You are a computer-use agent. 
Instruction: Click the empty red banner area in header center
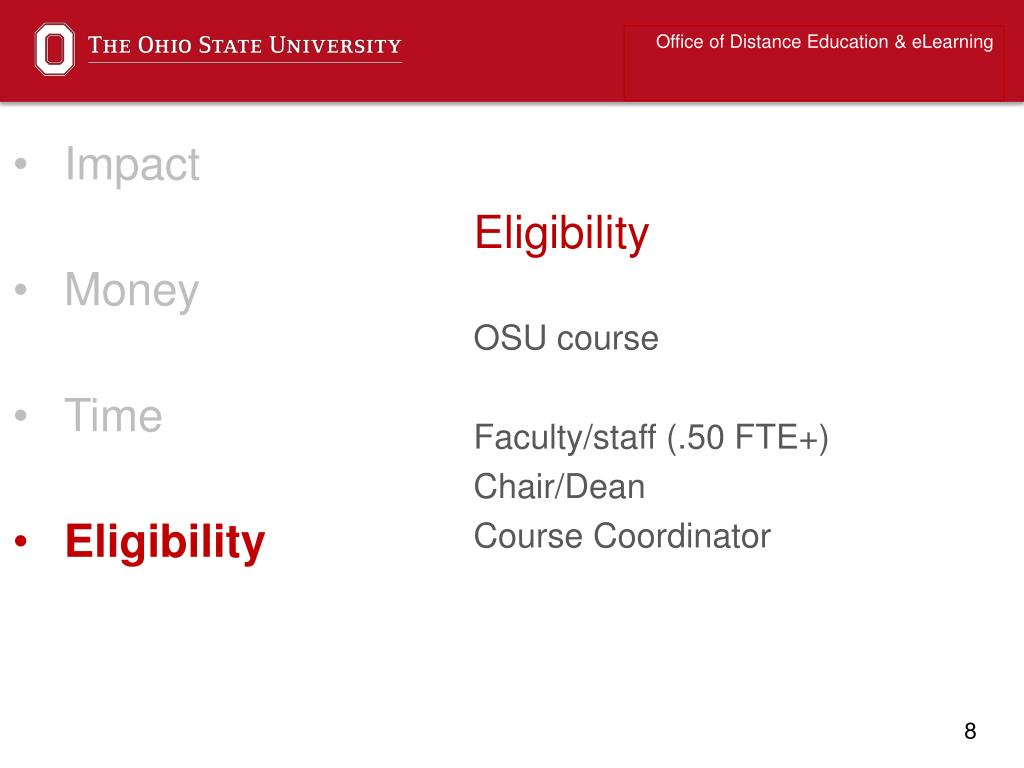[513, 51]
